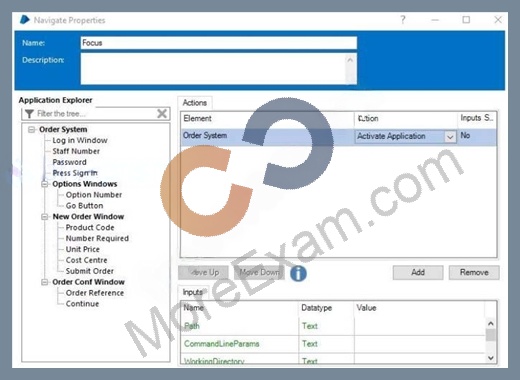520x380 pixels.
Task: Click the help question mark icon
Action: click(x=403, y=20)
